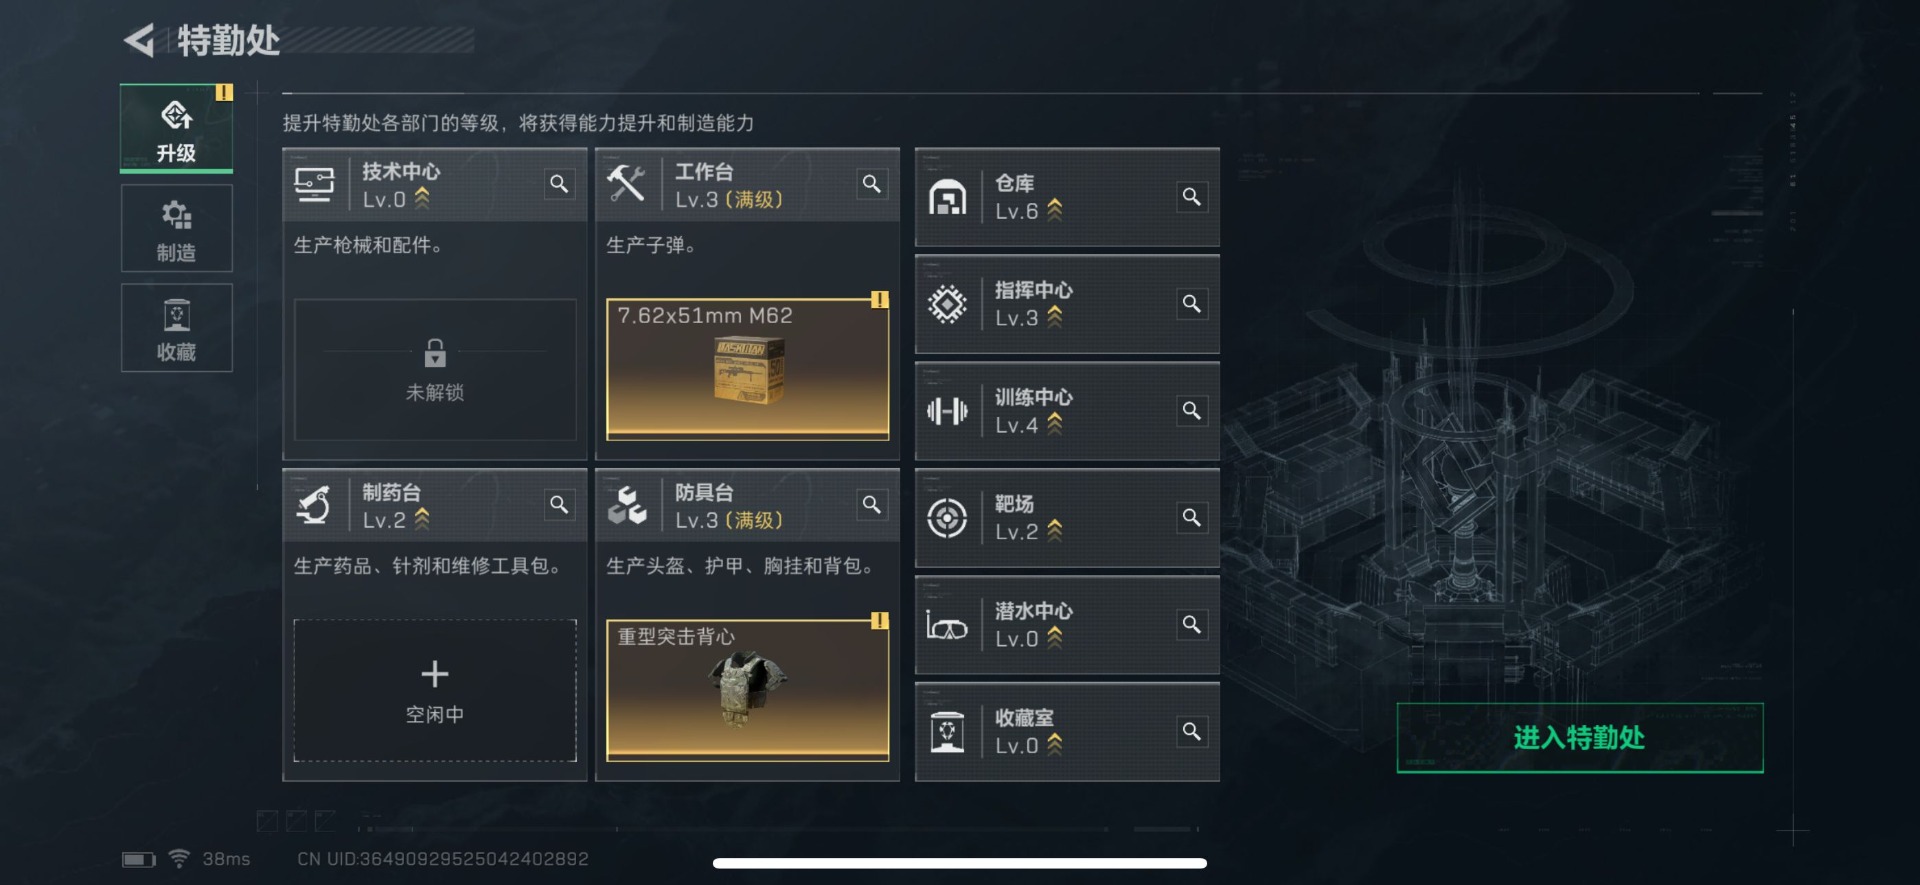Inspect 工作台 via its magnifier icon
Screen dimensions: 1920x885
(x=872, y=184)
